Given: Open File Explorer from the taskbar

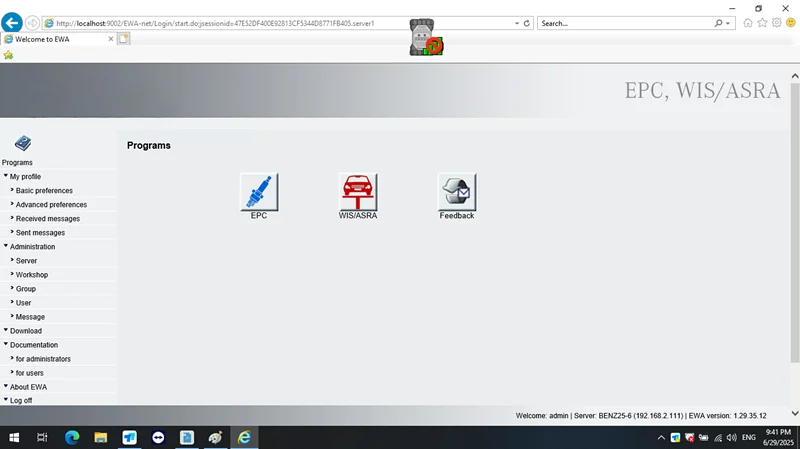Looking at the screenshot, I should pyautogui.click(x=101, y=437).
